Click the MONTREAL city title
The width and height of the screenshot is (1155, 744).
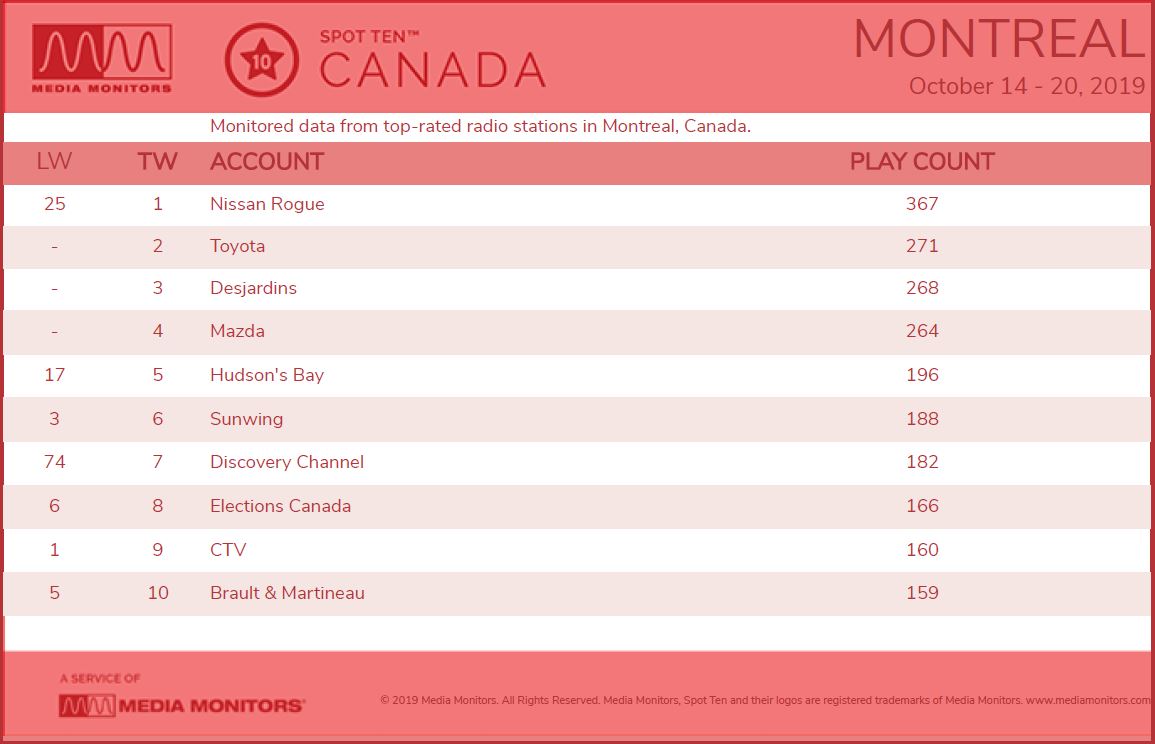(x=999, y=39)
